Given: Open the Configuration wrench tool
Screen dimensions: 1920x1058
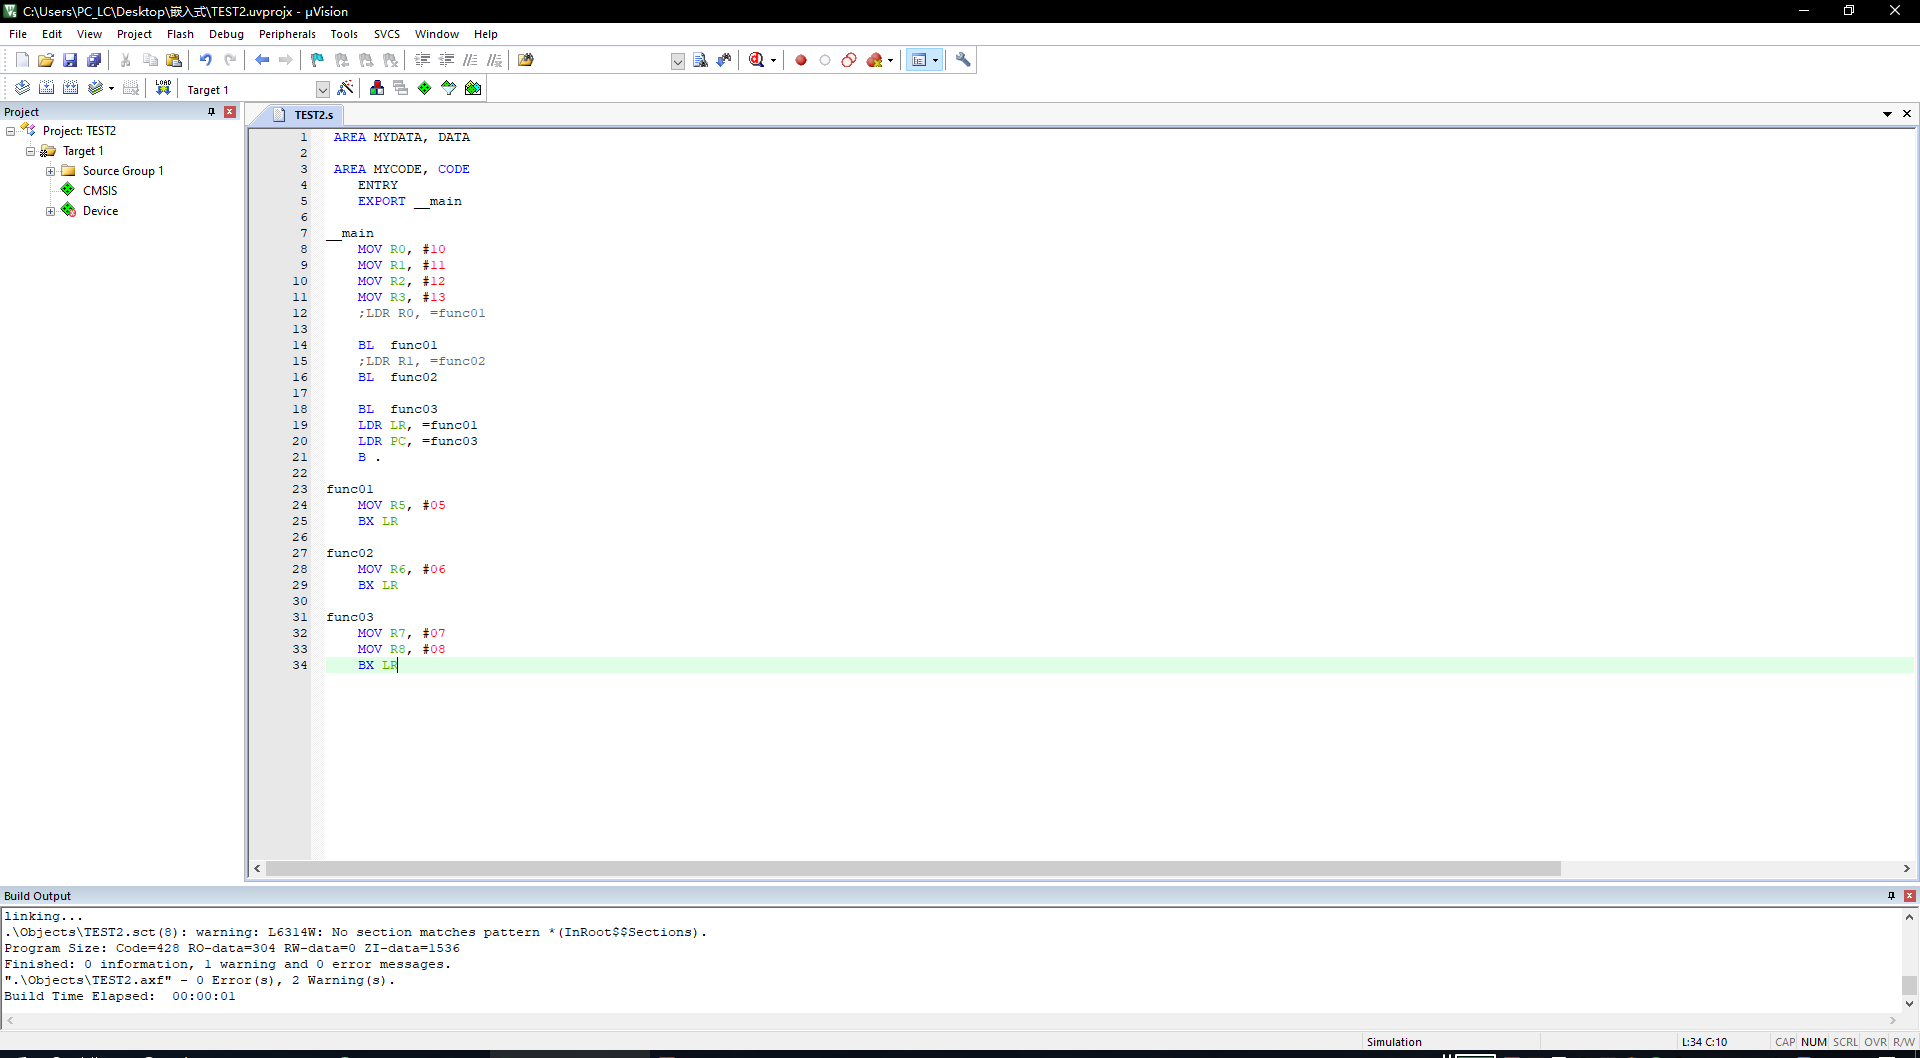Looking at the screenshot, I should pos(963,60).
